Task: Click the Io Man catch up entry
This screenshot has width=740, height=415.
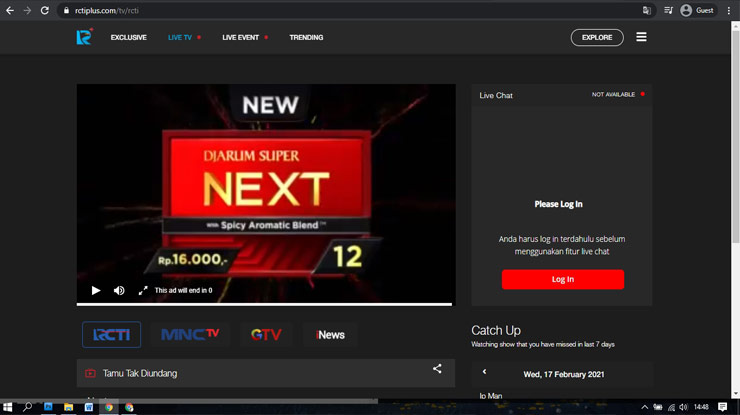Action: click(x=491, y=396)
